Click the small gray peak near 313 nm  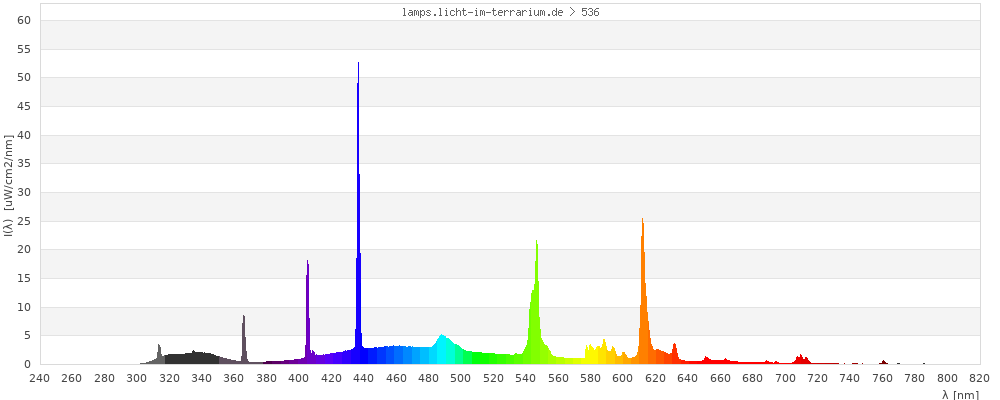coord(159,354)
